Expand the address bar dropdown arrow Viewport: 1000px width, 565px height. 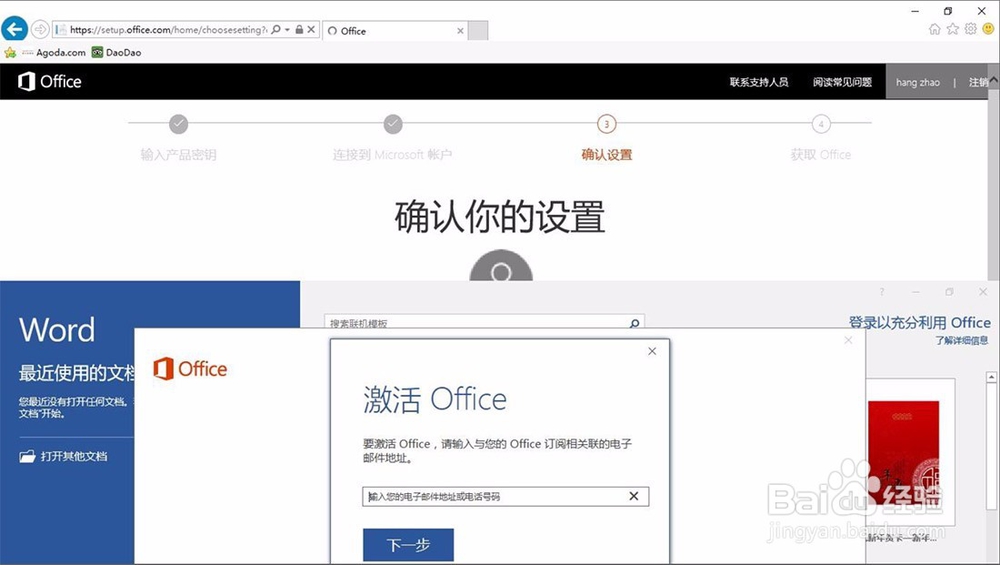(x=287, y=29)
